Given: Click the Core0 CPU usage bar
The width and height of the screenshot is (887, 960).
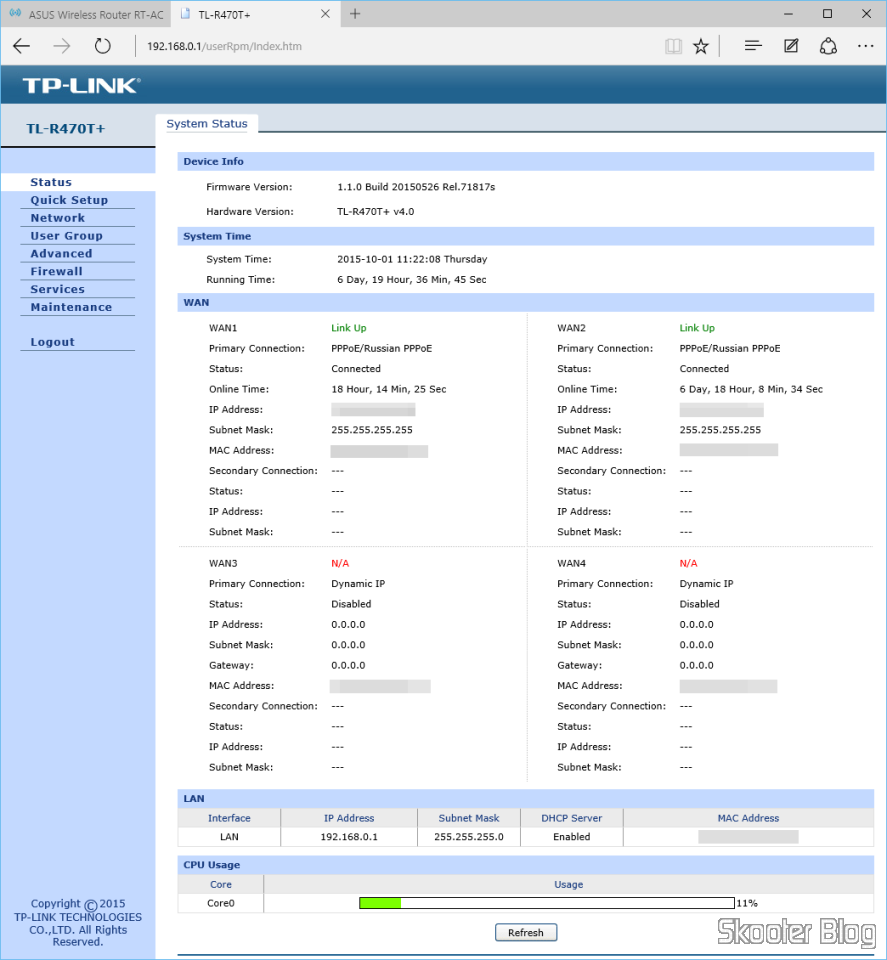Looking at the screenshot, I should click(x=547, y=903).
